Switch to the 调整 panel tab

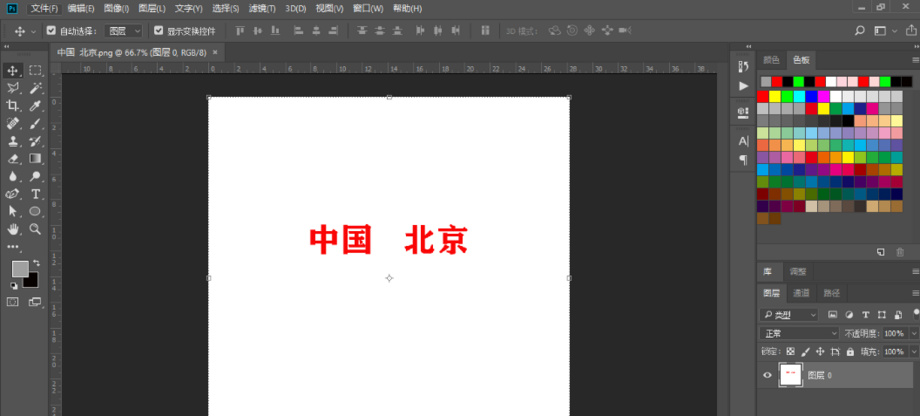coord(798,272)
